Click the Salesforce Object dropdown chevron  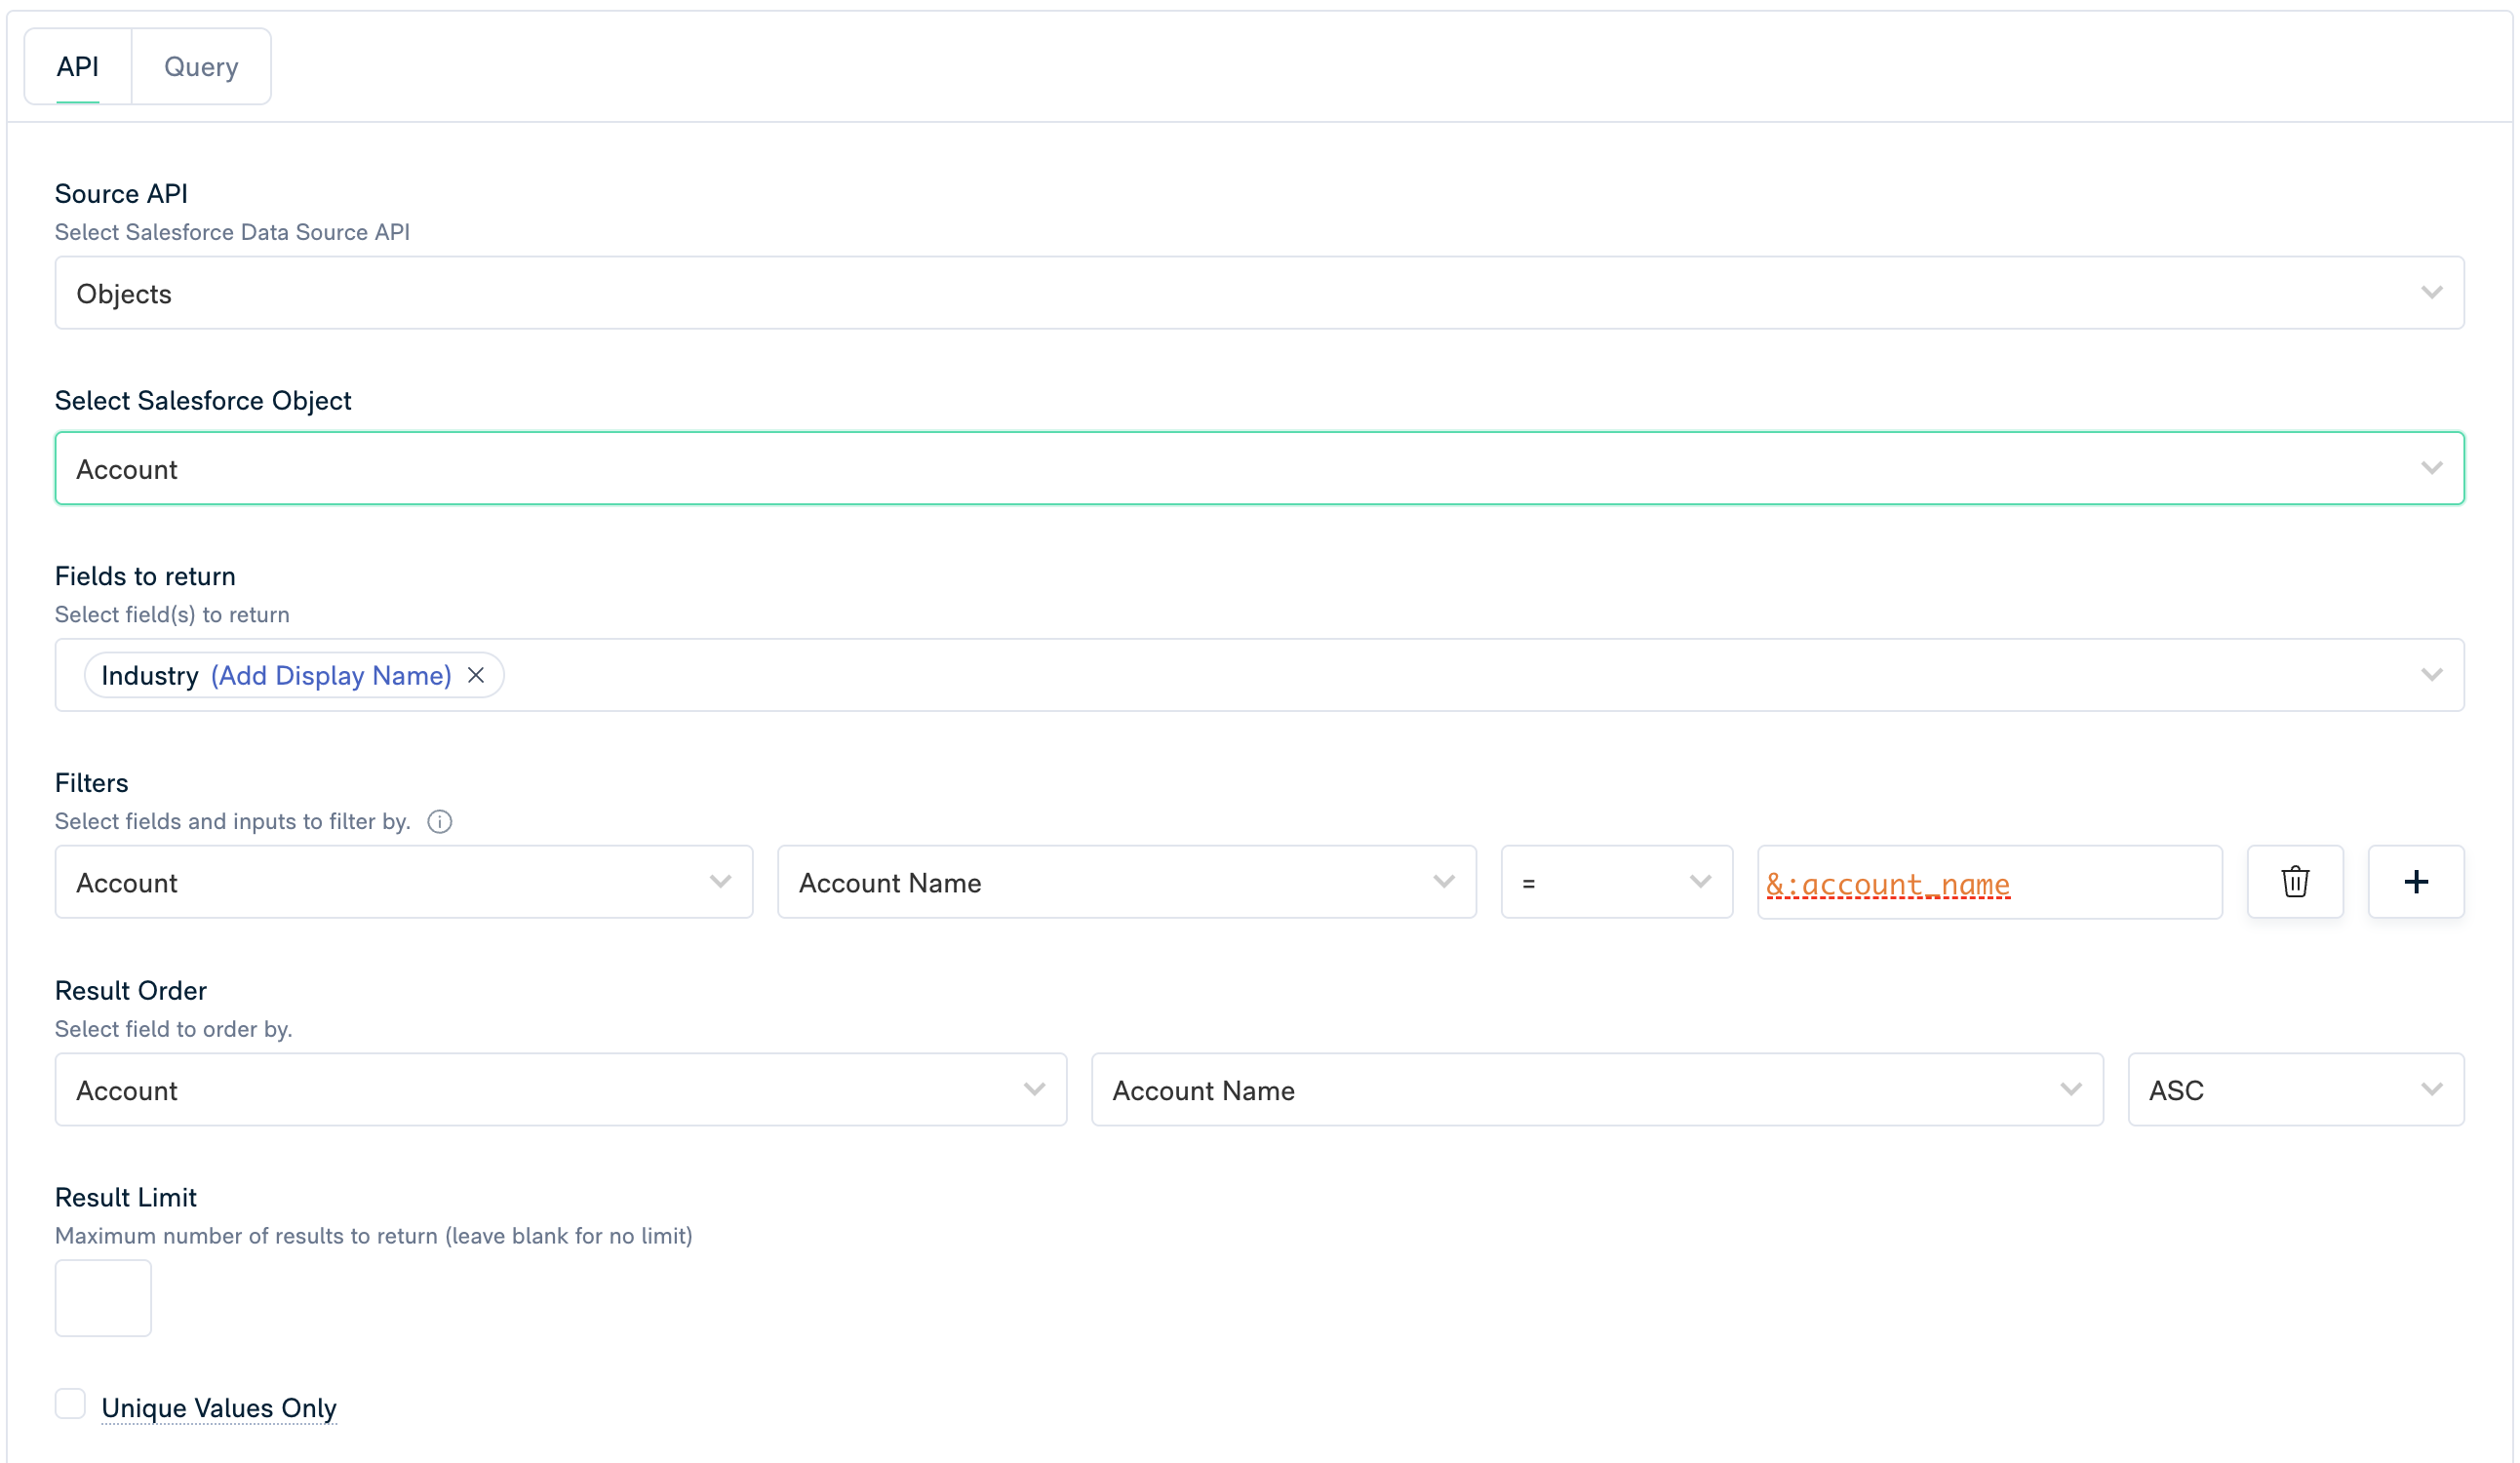point(2431,468)
